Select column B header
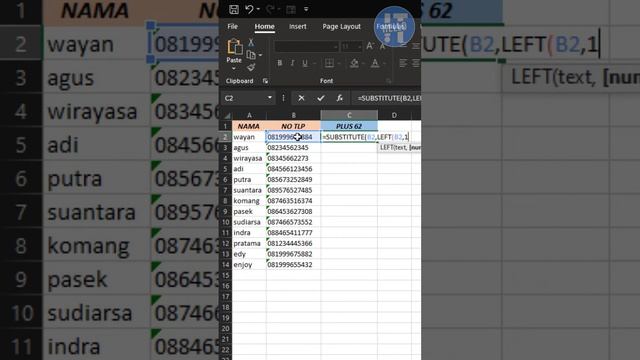640x360 pixels. tap(293, 116)
